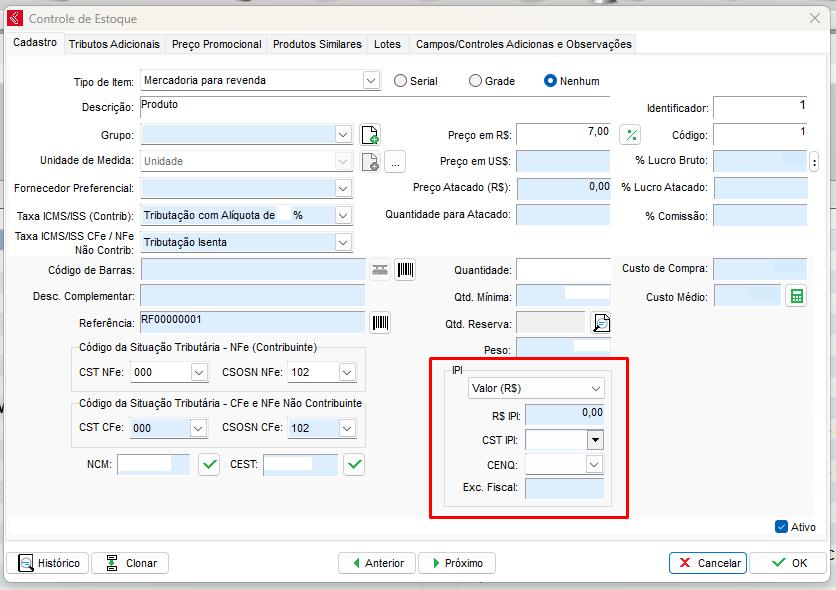Image resolution: width=836 pixels, height=590 pixels.
Task: Click the Desc. Complementar field
Action: point(253,296)
